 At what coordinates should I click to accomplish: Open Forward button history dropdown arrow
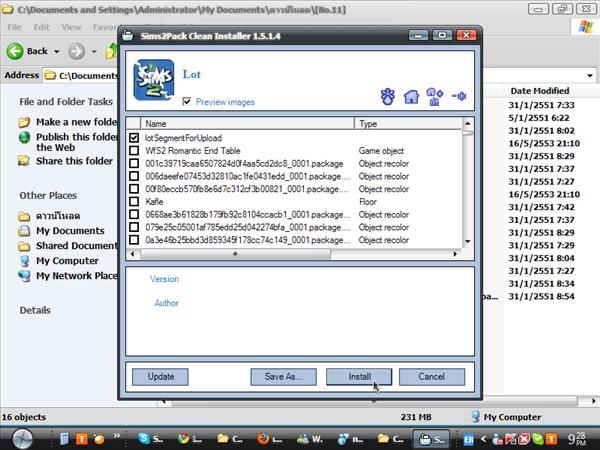click(x=94, y=52)
